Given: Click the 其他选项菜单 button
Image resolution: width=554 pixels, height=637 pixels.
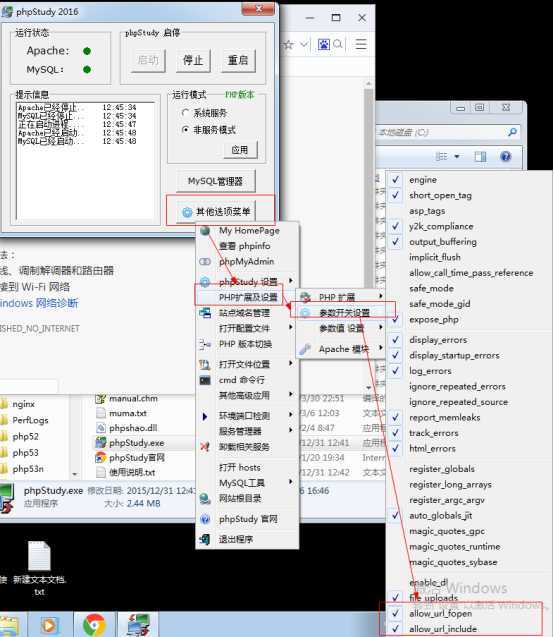Looking at the screenshot, I should (216, 212).
